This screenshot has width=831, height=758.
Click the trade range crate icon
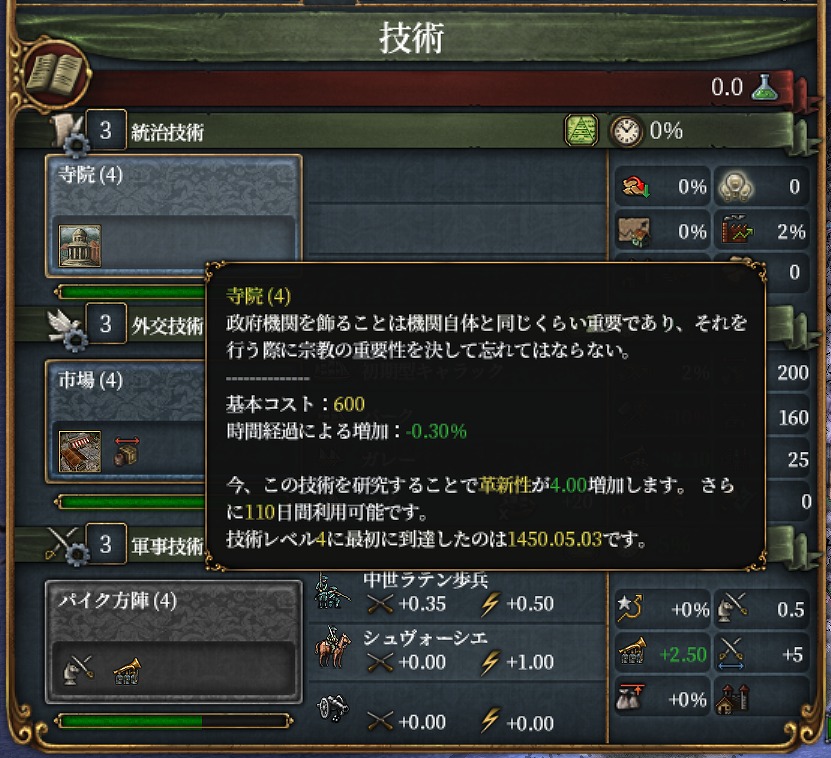coord(127,452)
